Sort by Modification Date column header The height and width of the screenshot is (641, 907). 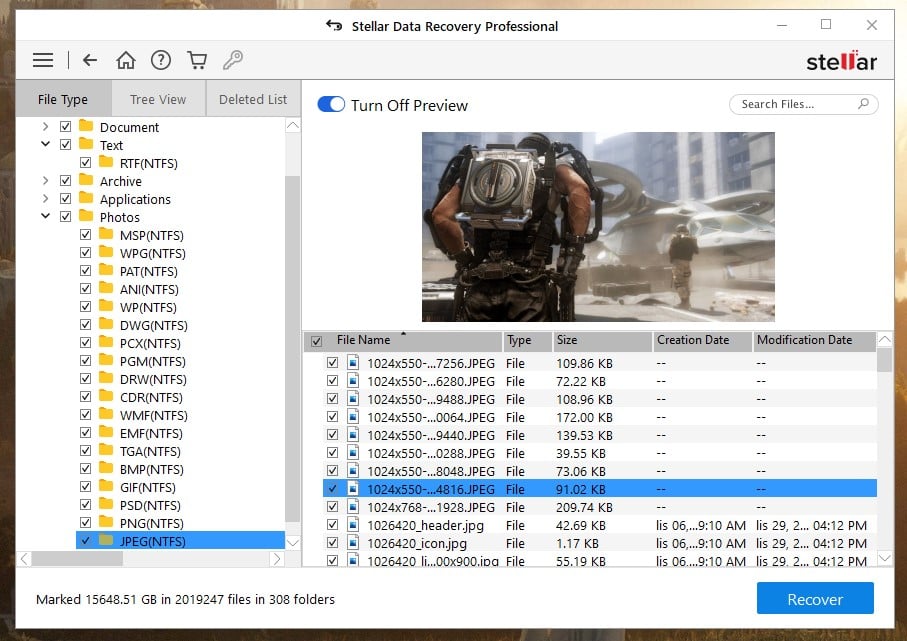pyautogui.click(x=814, y=341)
